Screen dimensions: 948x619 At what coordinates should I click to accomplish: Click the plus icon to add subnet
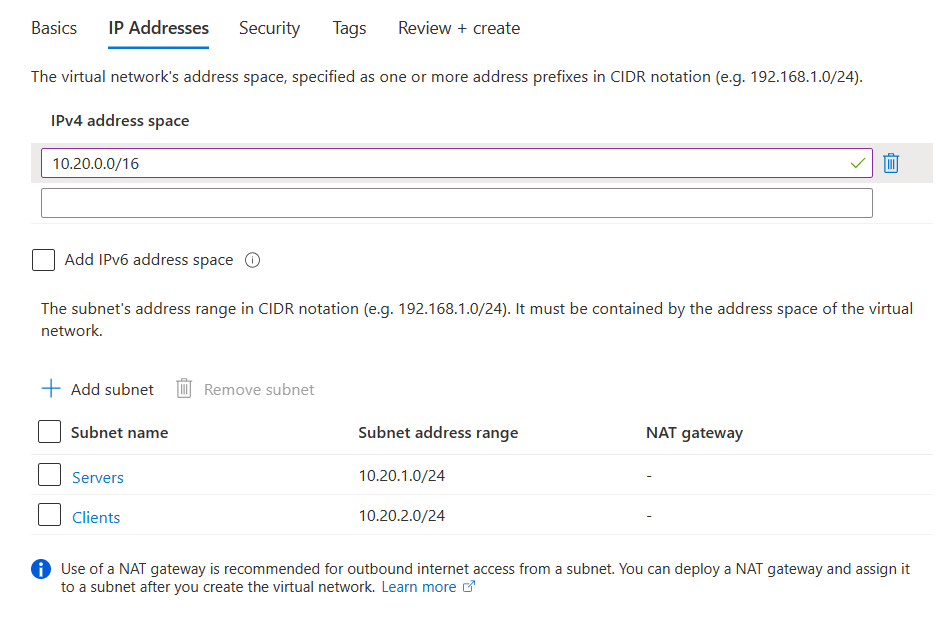point(51,389)
